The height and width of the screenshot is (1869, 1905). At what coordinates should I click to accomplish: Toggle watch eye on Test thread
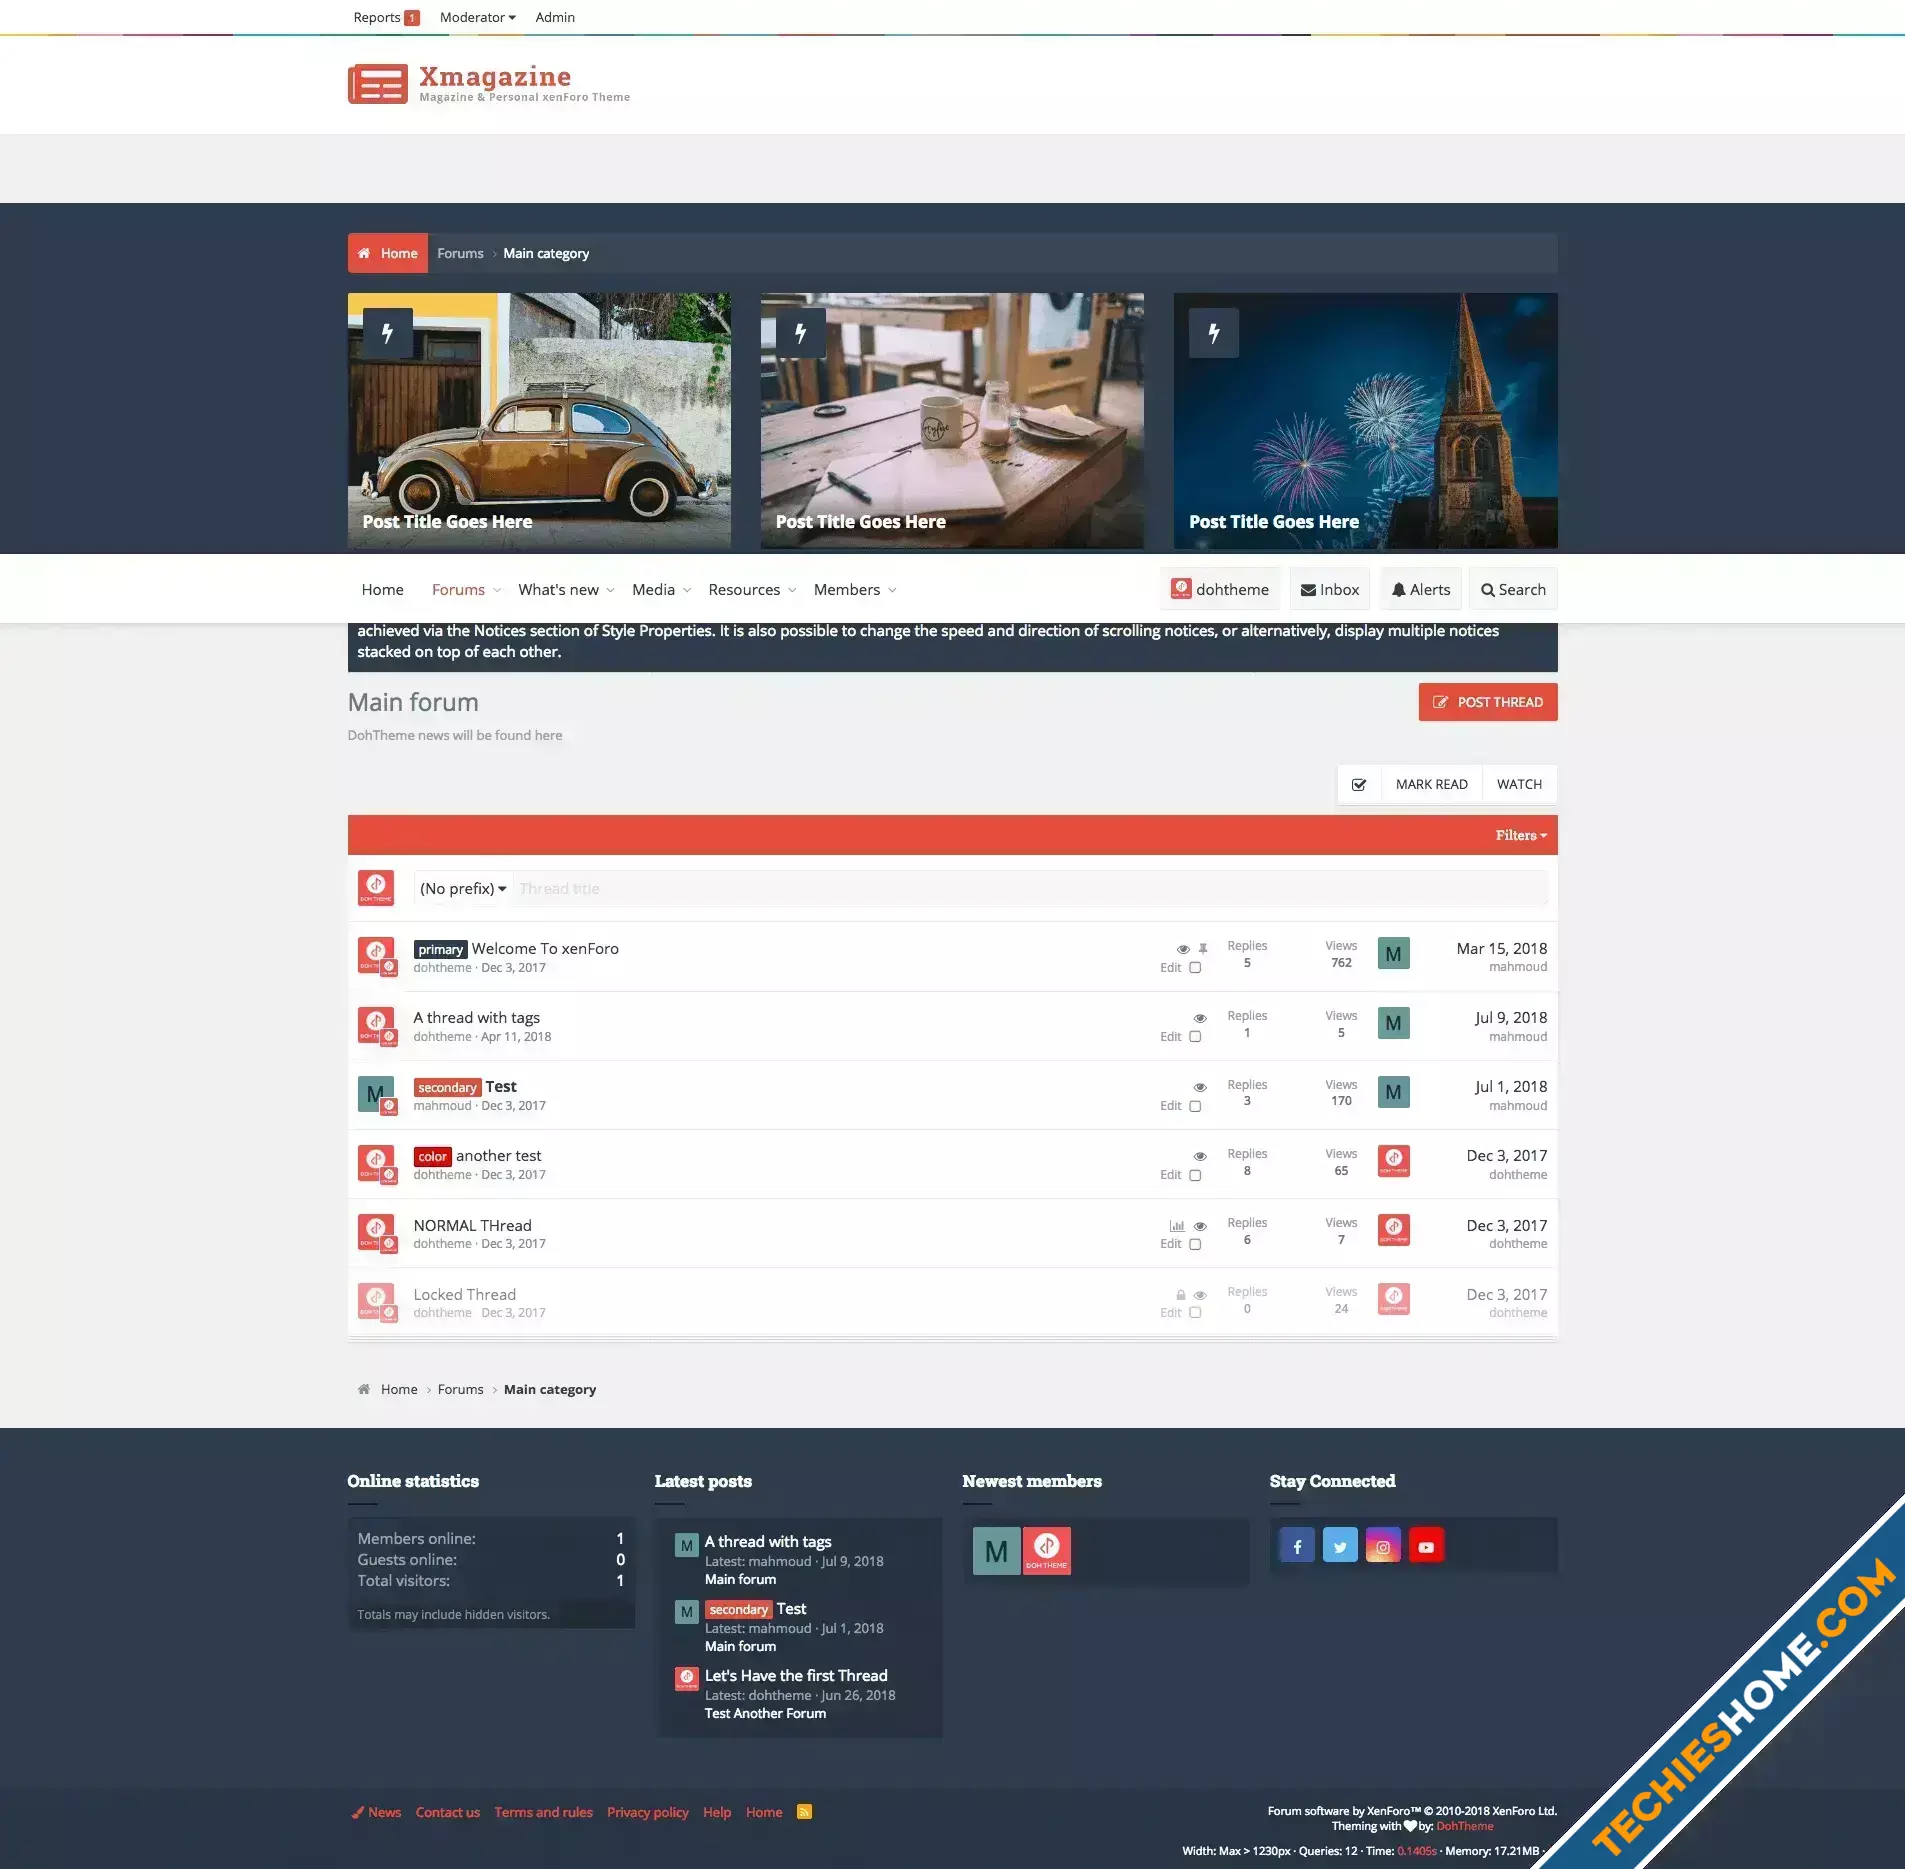(x=1200, y=1087)
